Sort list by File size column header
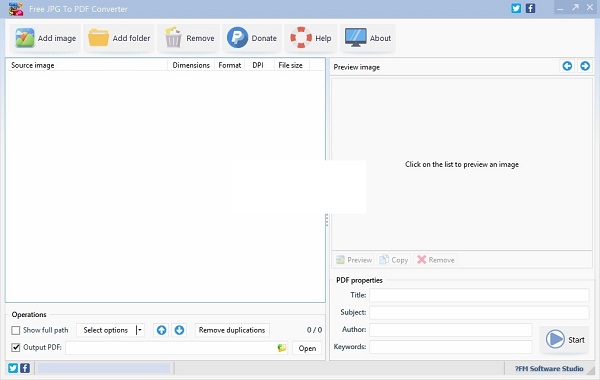This screenshot has height=380, width=600. (290, 65)
